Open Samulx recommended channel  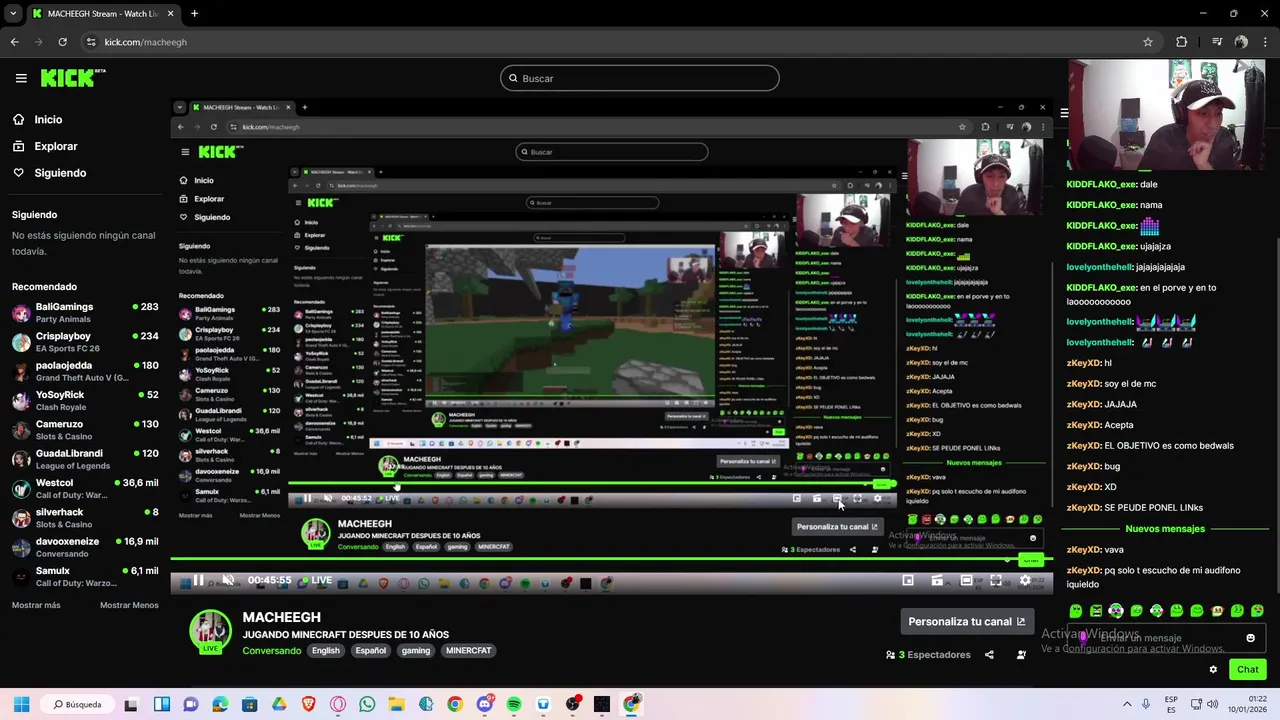click(x=85, y=576)
